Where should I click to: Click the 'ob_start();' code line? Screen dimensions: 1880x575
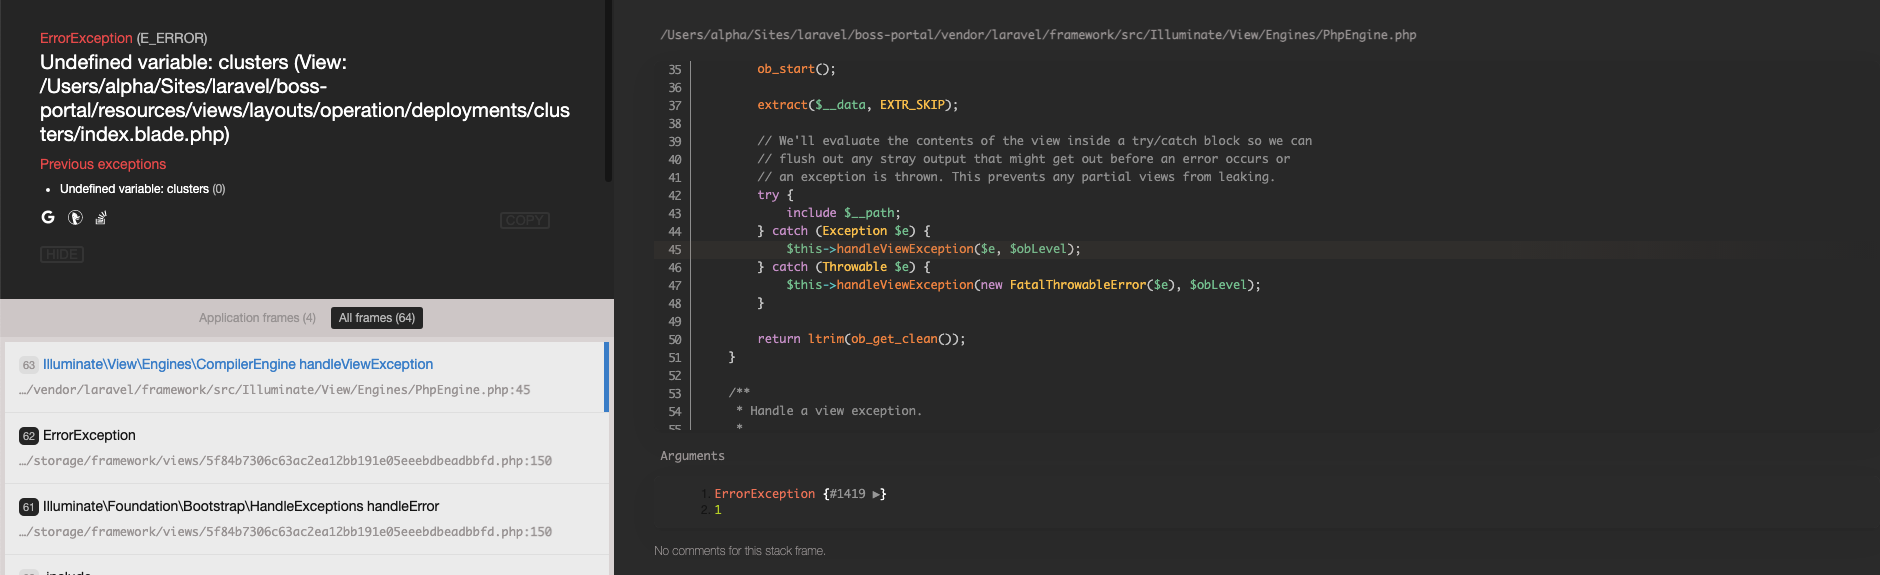[796, 69]
